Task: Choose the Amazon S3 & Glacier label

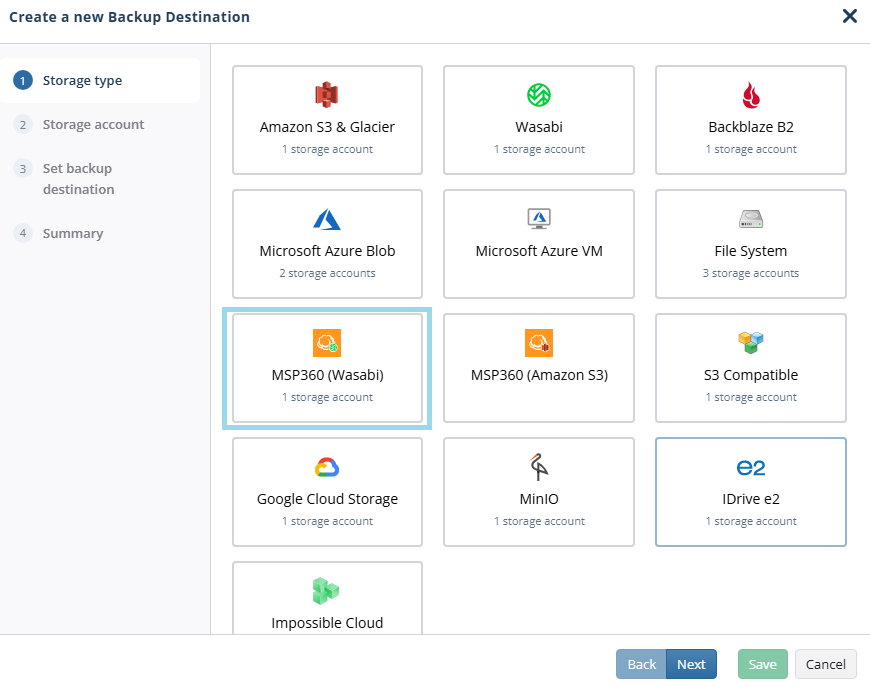Action: point(327,127)
